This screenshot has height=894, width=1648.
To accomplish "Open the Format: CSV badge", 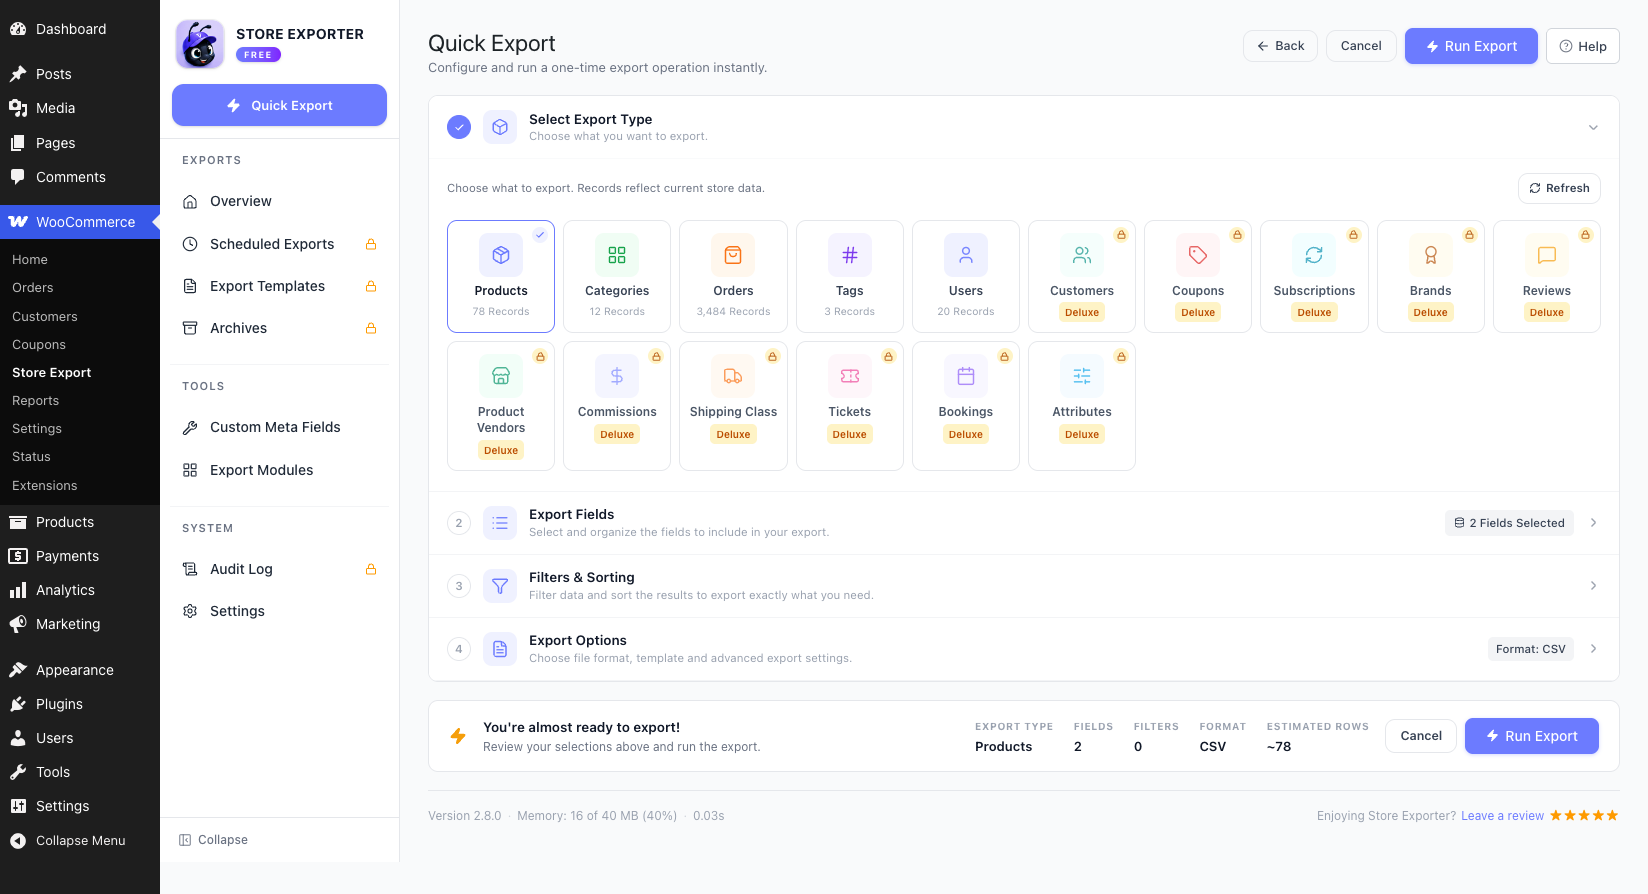I will pyautogui.click(x=1531, y=649).
